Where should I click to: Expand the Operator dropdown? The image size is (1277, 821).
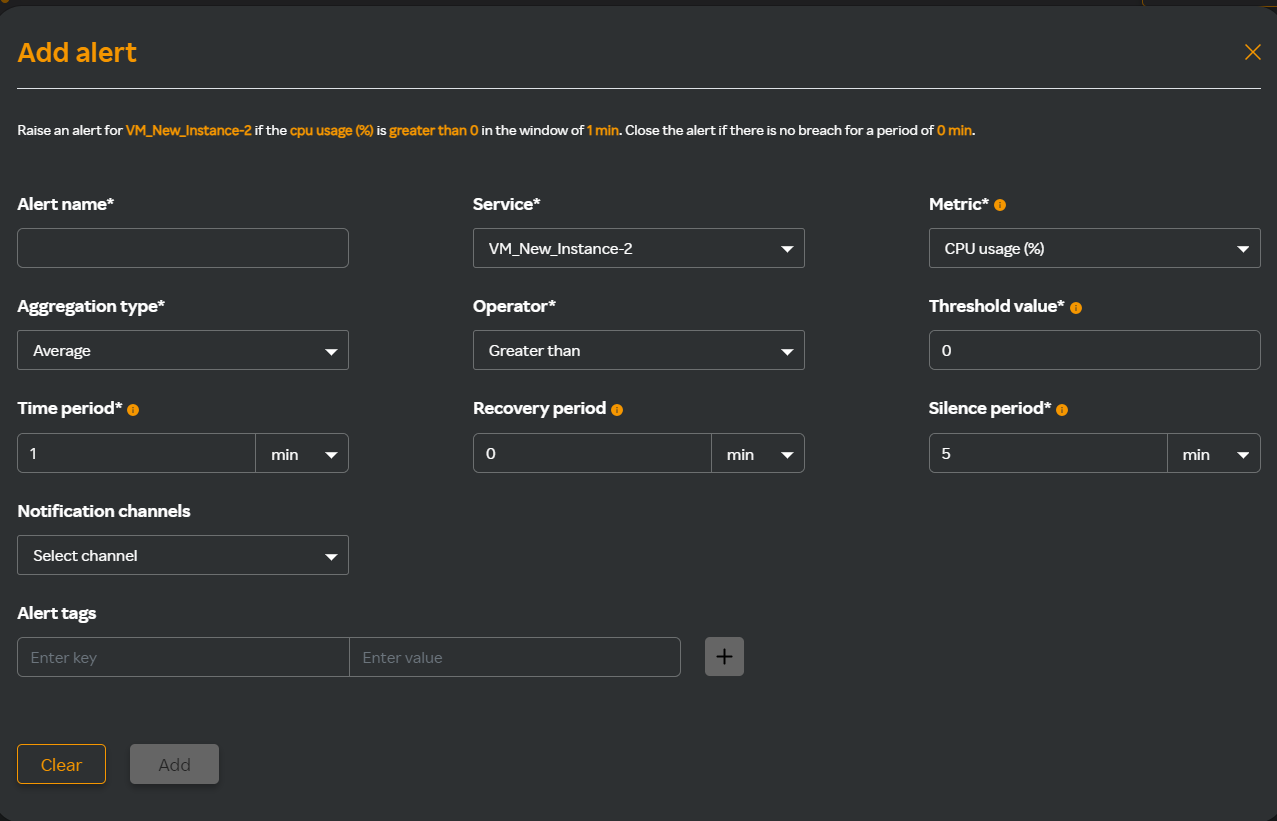click(638, 351)
